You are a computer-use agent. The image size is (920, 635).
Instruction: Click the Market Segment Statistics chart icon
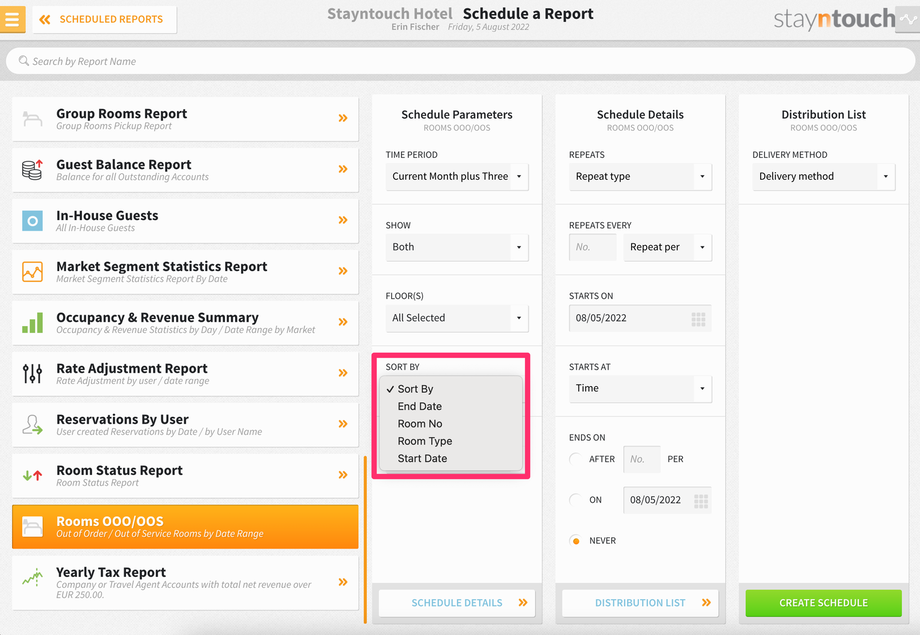click(32, 272)
